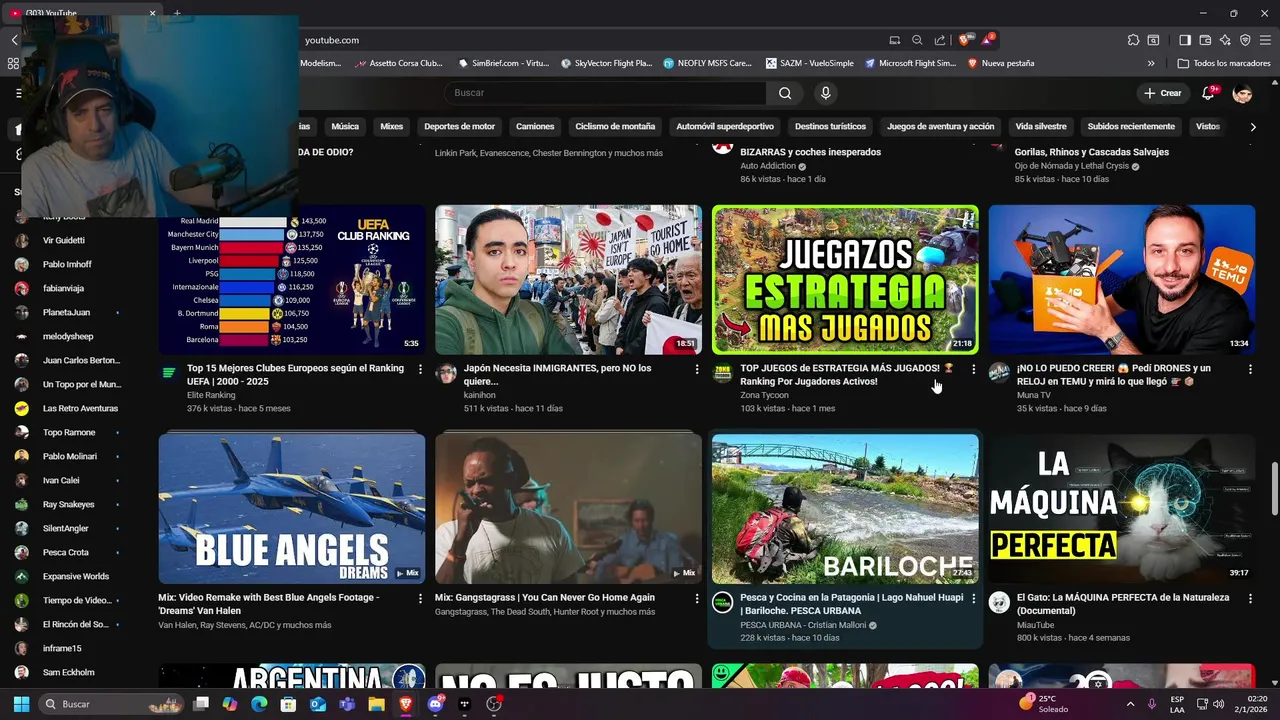
Task: Open volume control in system tray
Action: pyautogui.click(x=1218, y=704)
